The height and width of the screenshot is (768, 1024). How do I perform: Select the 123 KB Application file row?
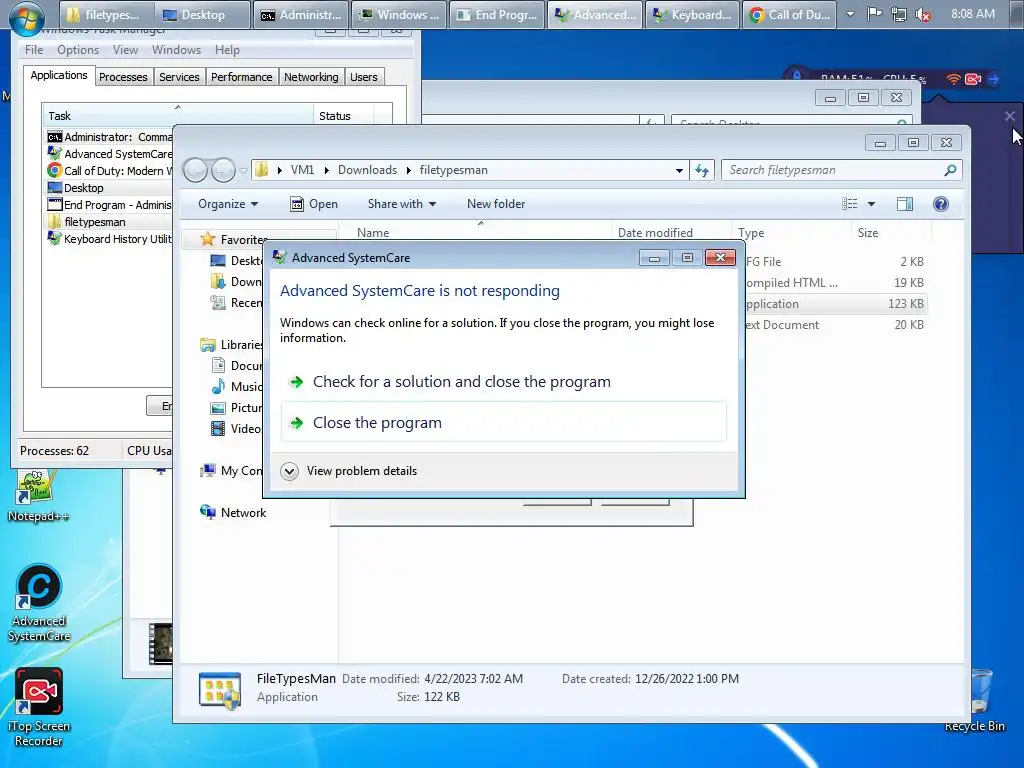(835, 304)
